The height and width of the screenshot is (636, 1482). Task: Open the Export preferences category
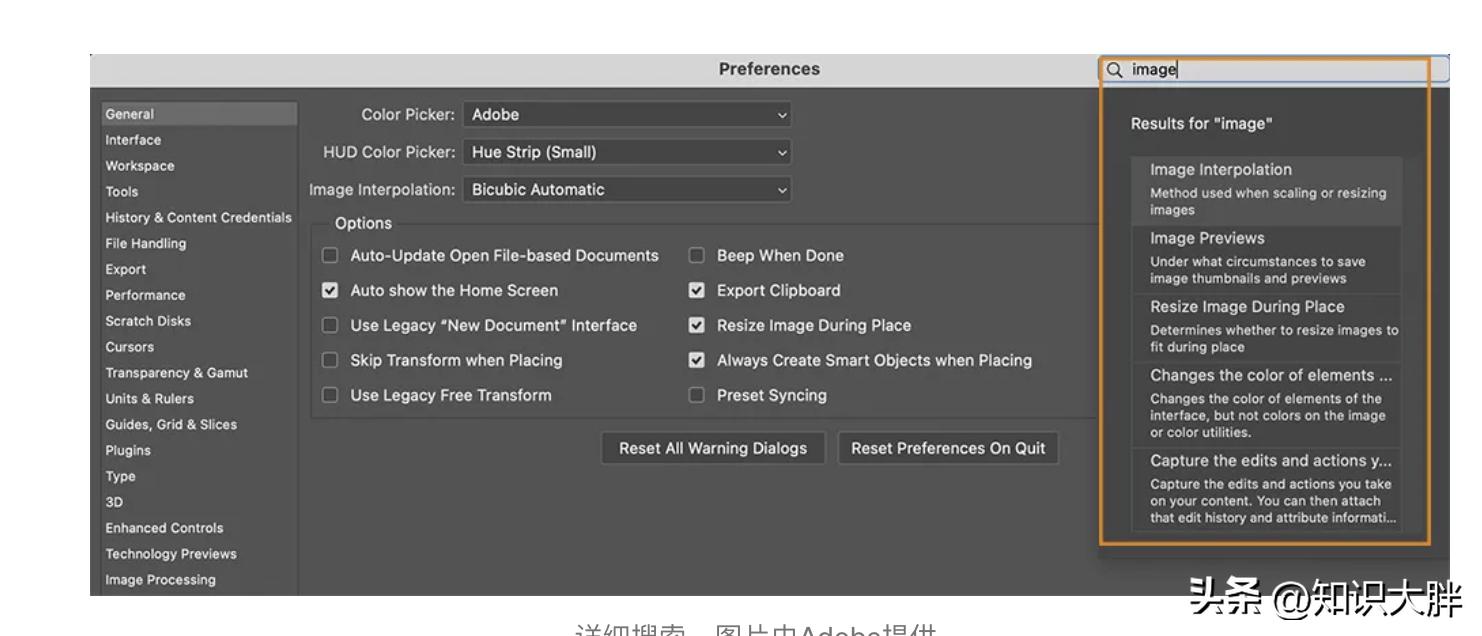[126, 270]
